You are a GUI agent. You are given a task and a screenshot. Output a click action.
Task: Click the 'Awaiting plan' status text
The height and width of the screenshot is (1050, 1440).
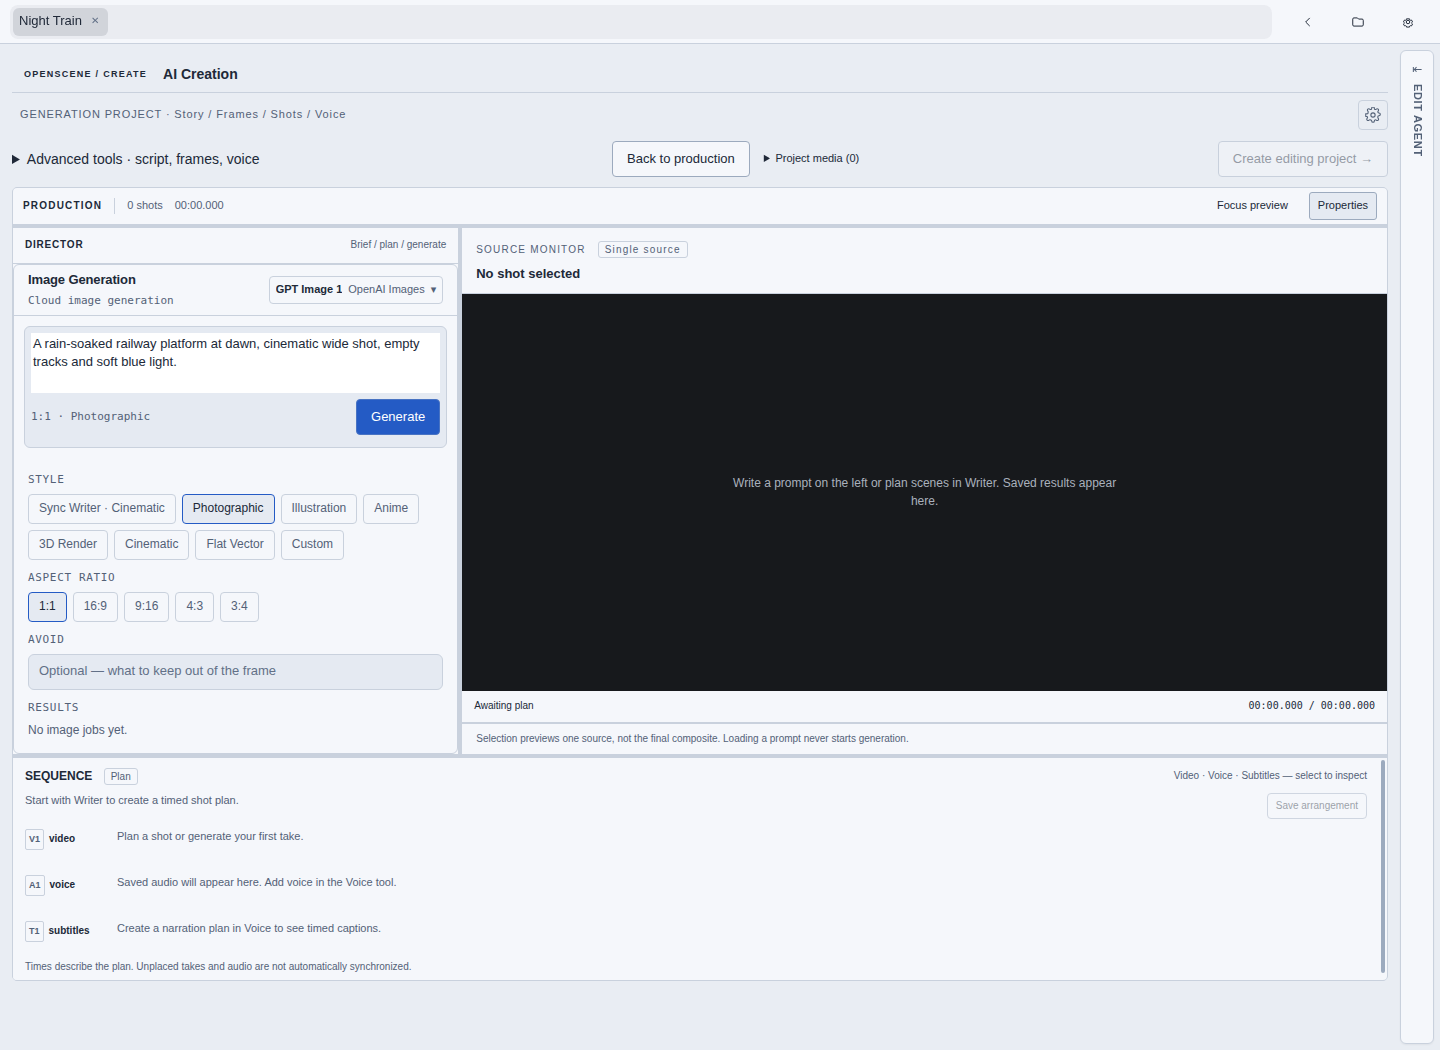coord(503,706)
